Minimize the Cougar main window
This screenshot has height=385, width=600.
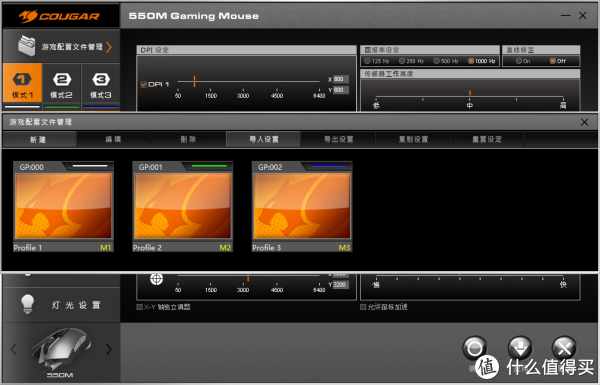[565, 16]
